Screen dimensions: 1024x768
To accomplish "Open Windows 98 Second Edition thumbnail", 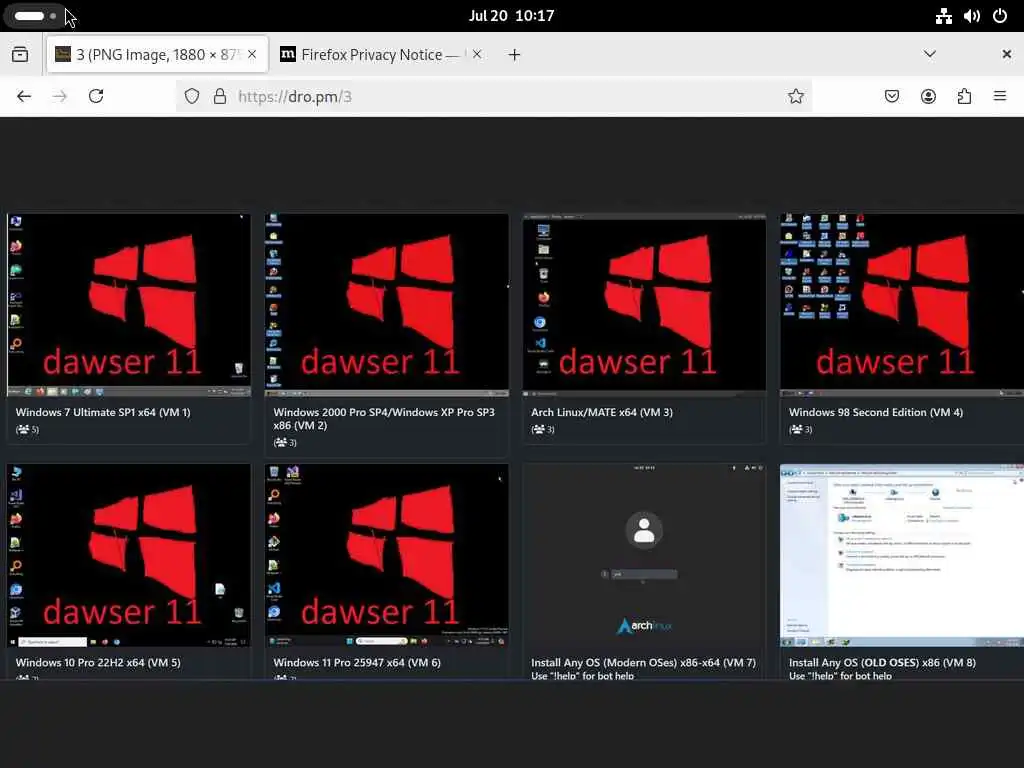I will pyautogui.click(x=902, y=305).
